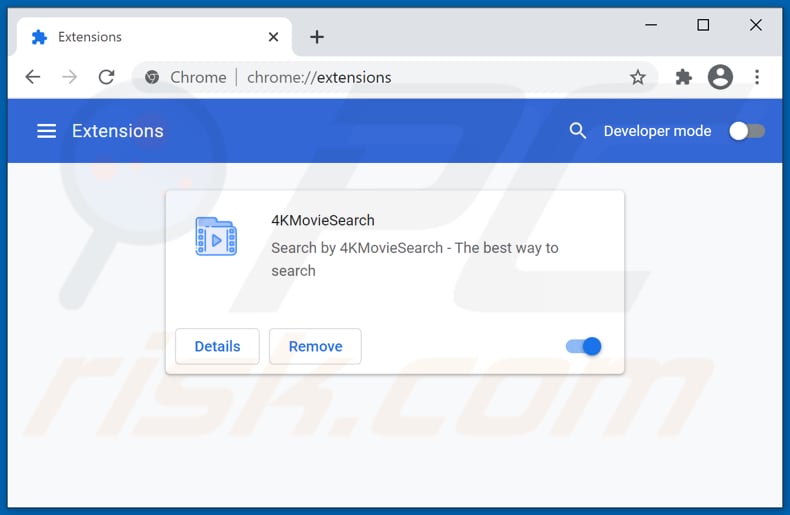
Task: Close the Extensions tab
Action: 273,37
